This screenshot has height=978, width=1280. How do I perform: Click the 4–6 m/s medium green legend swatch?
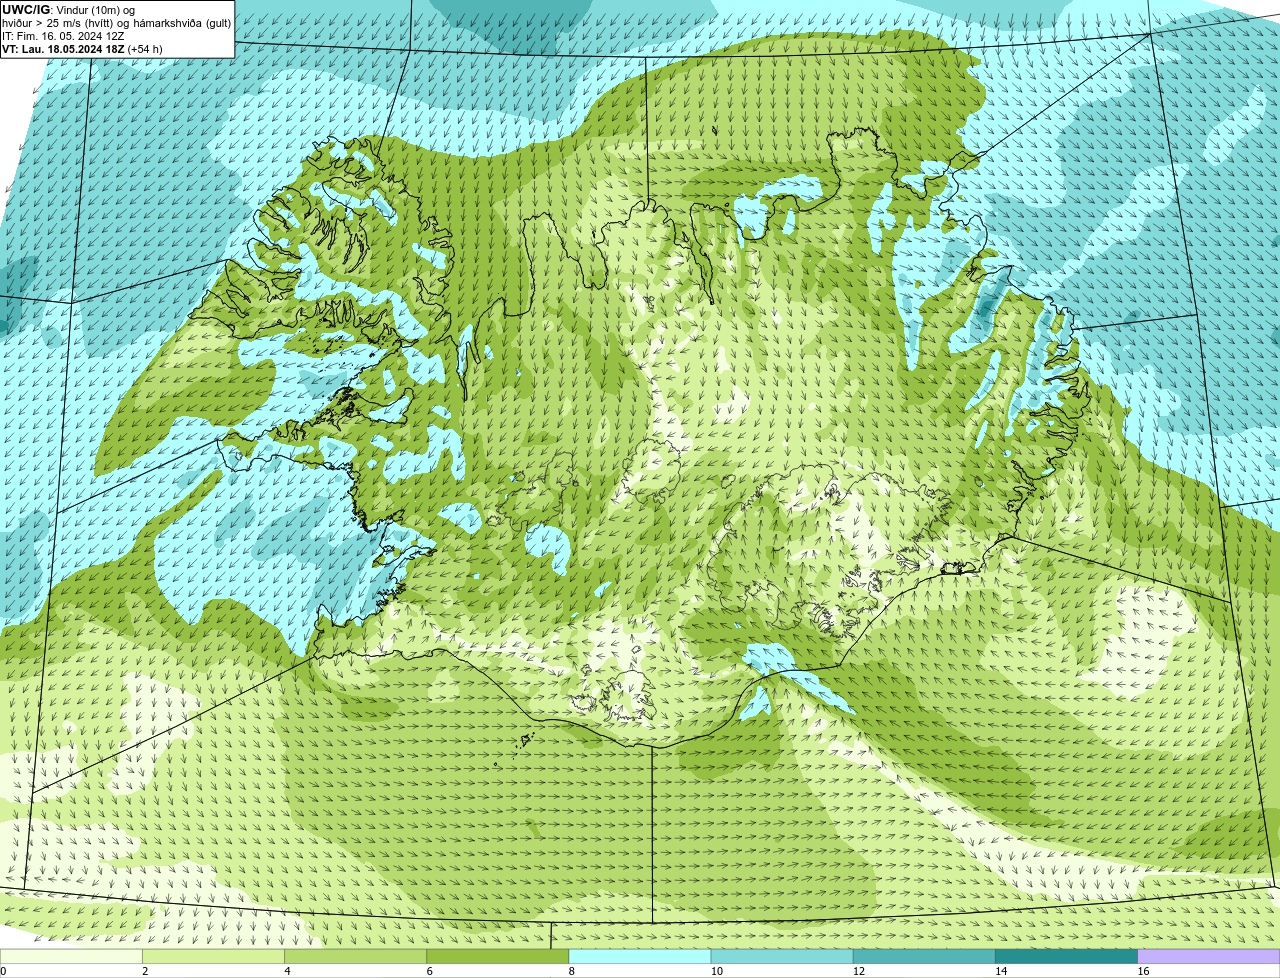pyautogui.click(x=355, y=957)
